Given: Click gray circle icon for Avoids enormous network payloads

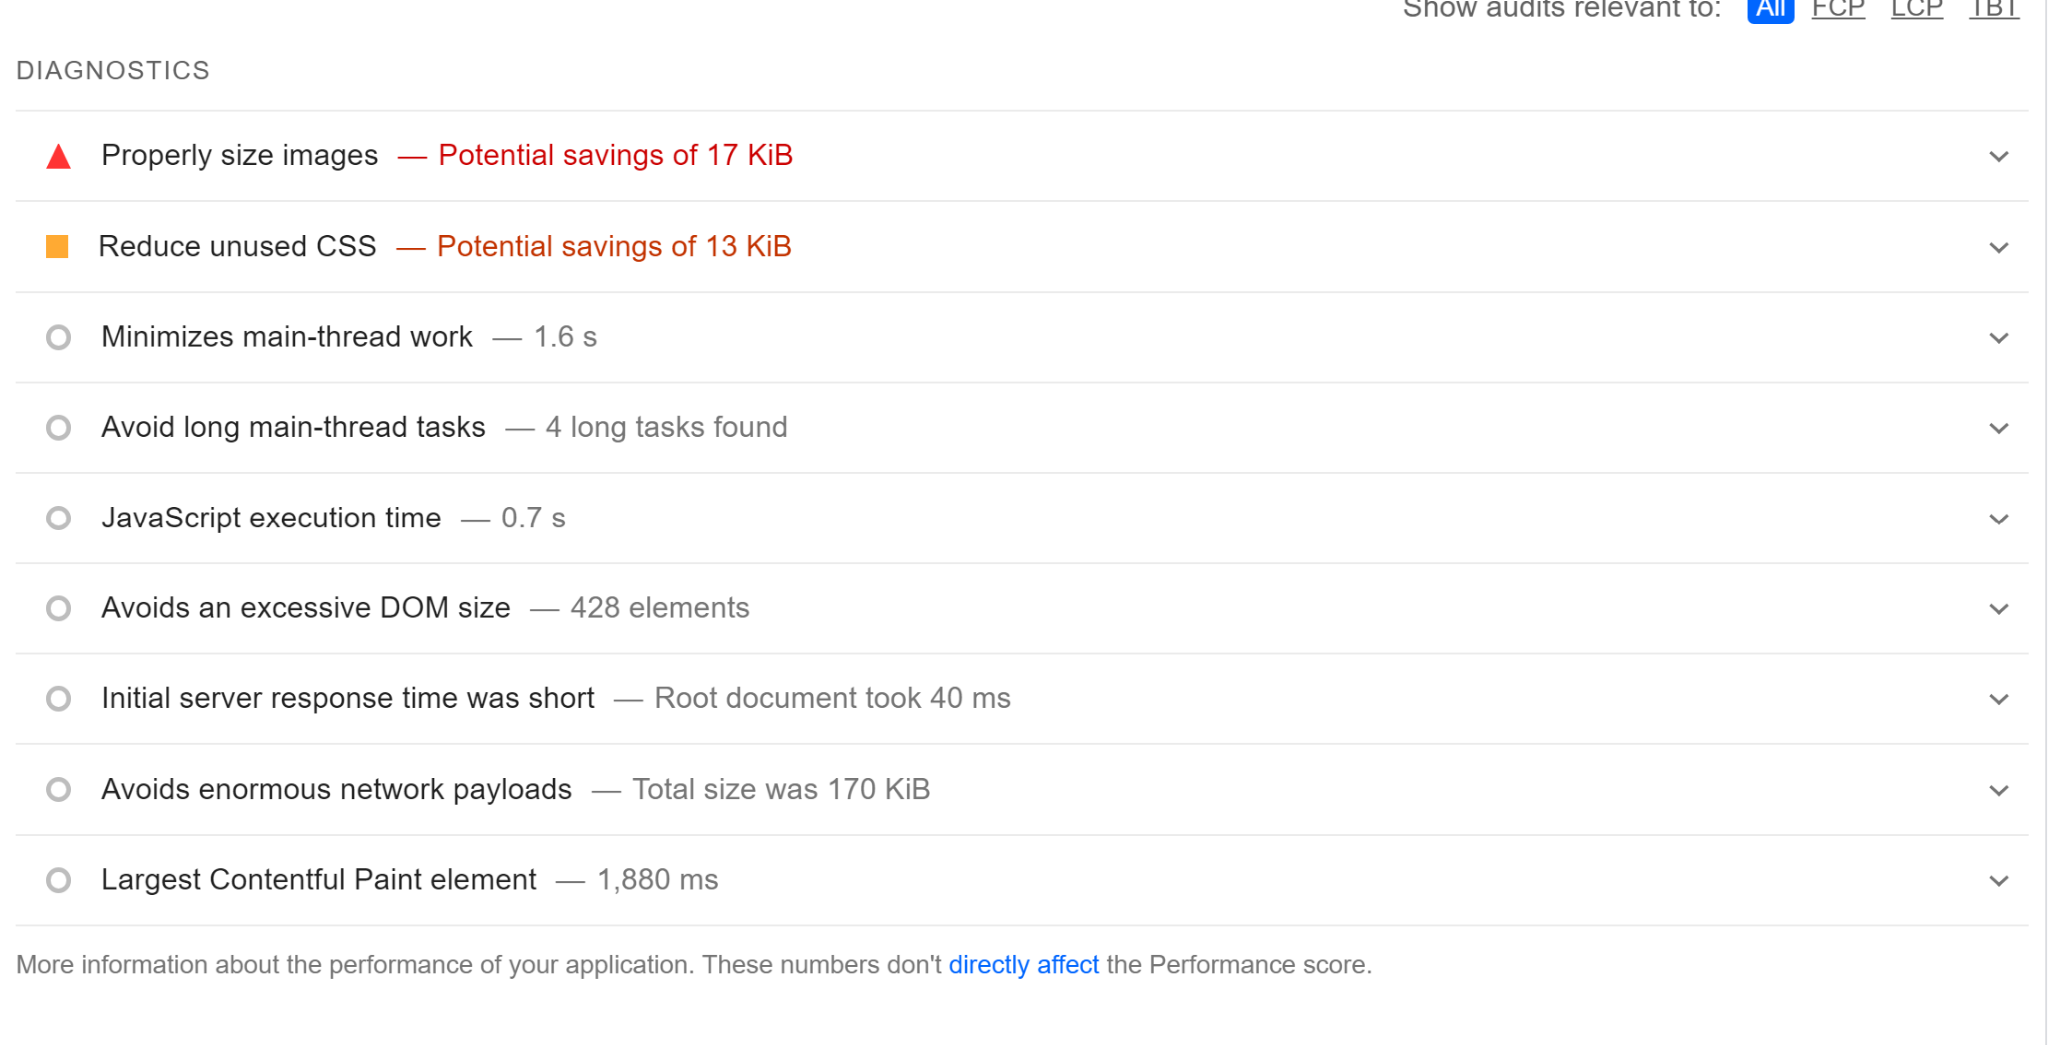Looking at the screenshot, I should click(59, 790).
